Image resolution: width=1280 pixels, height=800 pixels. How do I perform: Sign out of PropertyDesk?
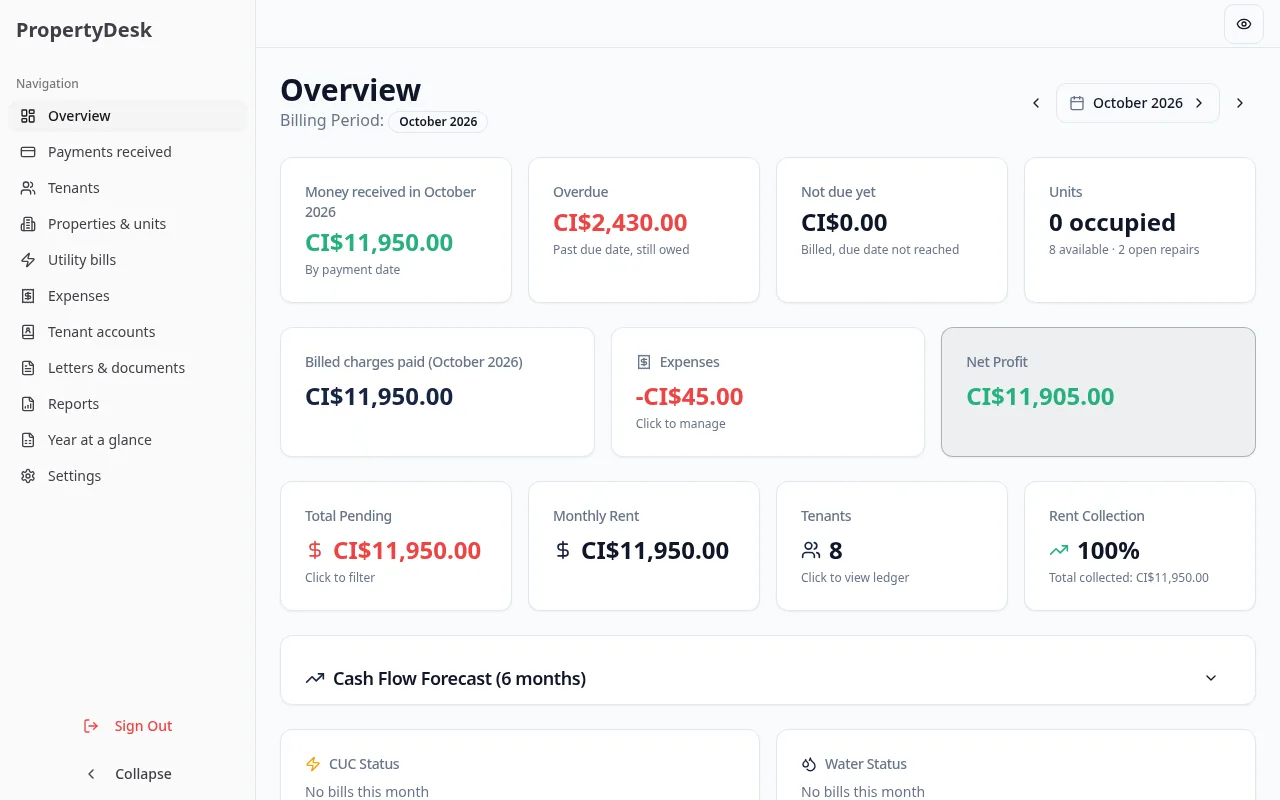pos(128,726)
